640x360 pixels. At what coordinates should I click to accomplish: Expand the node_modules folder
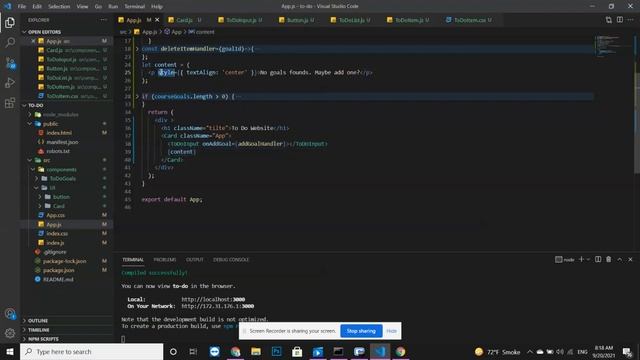point(30,115)
